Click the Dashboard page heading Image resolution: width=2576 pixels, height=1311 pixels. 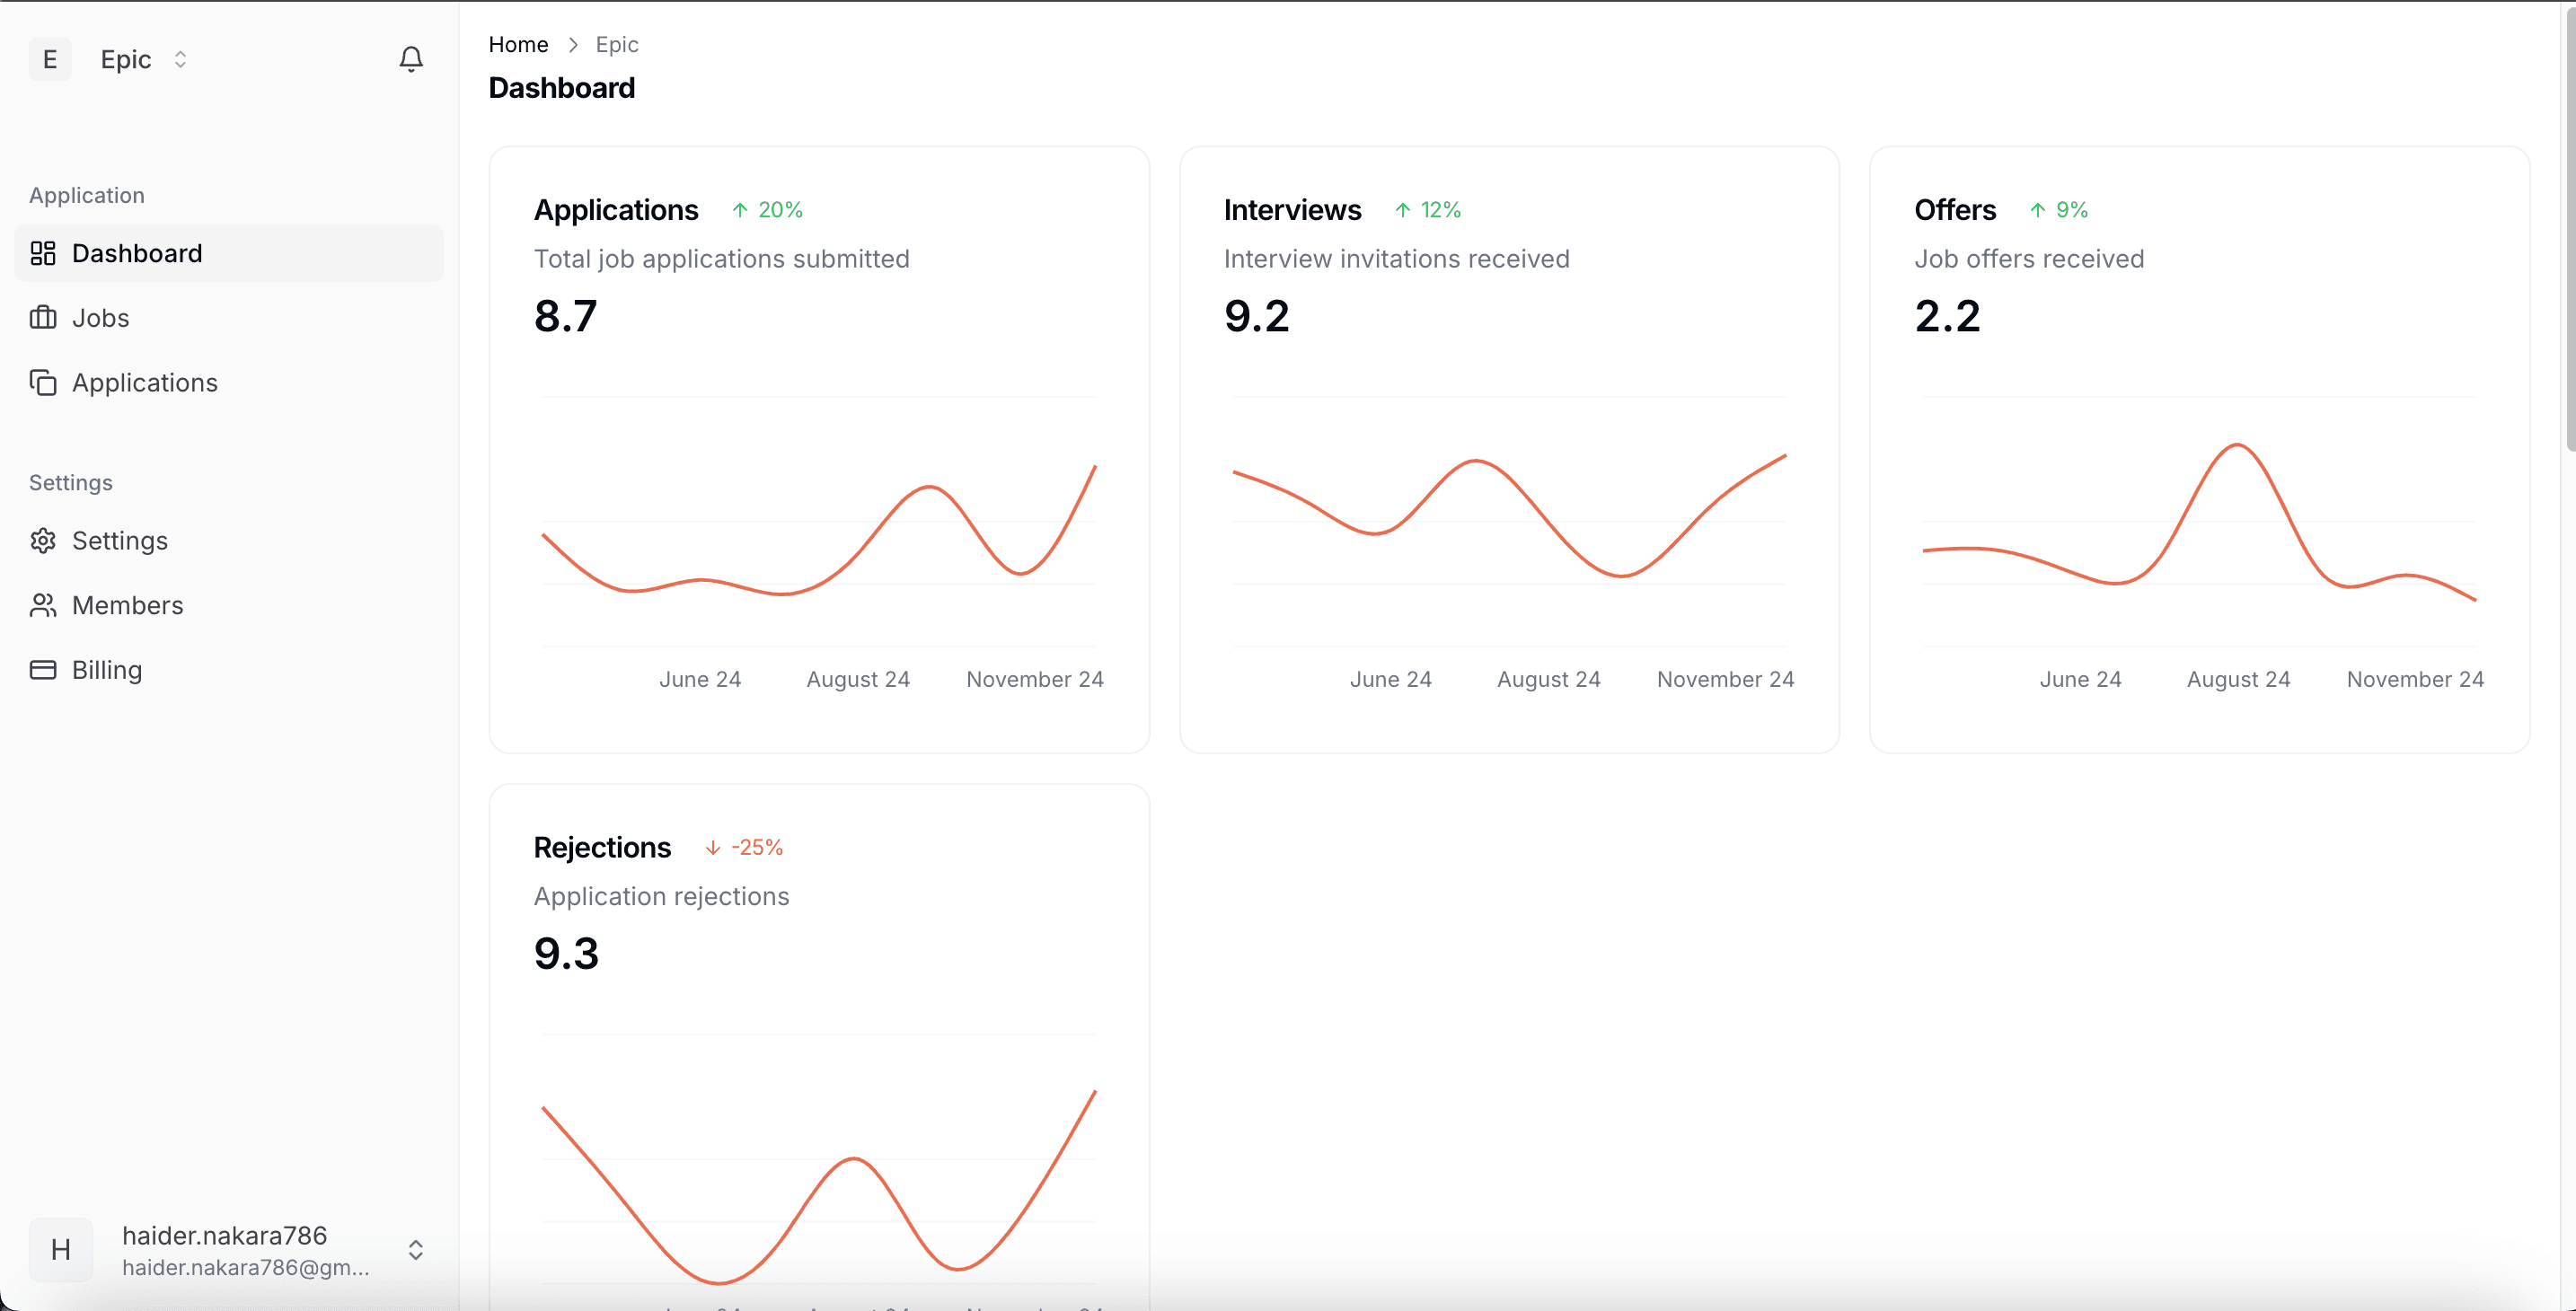(562, 88)
